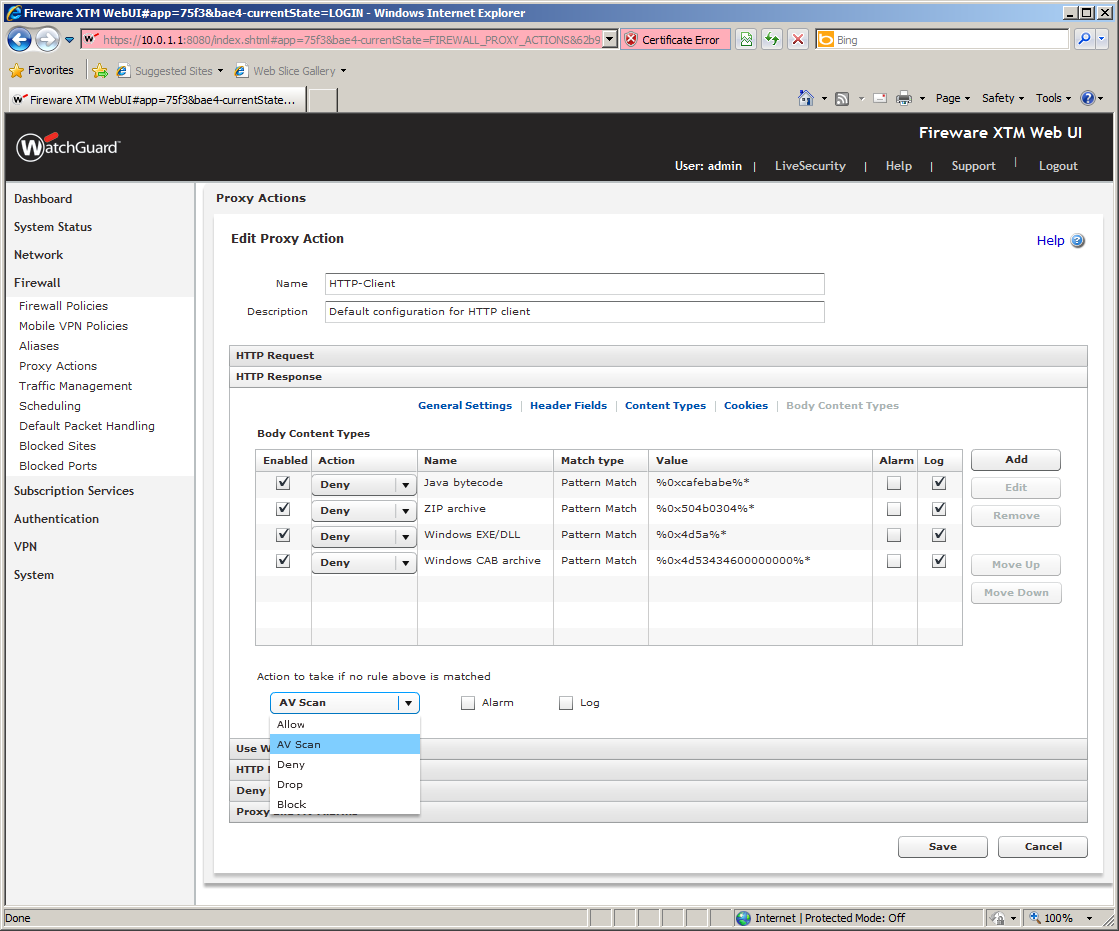Screen dimensions: 1119x931
Task: Click the Refresh page icon
Action: click(772, 39)
